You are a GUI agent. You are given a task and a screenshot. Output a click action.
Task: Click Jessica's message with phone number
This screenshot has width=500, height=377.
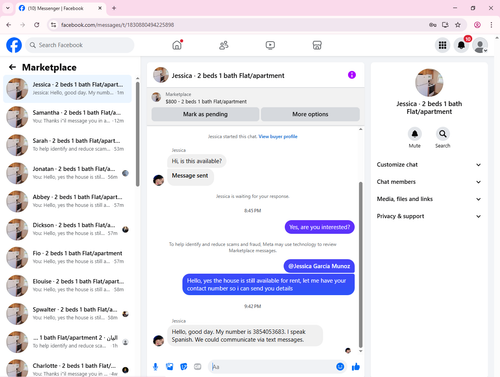[245, 336]
